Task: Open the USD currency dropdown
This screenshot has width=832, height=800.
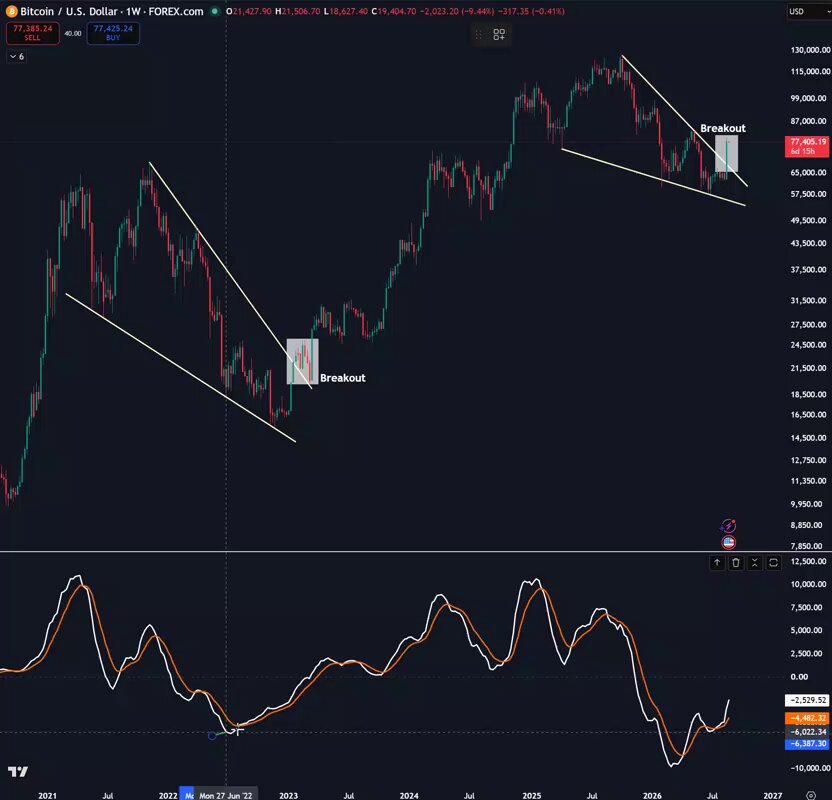Action: (808, 11)
